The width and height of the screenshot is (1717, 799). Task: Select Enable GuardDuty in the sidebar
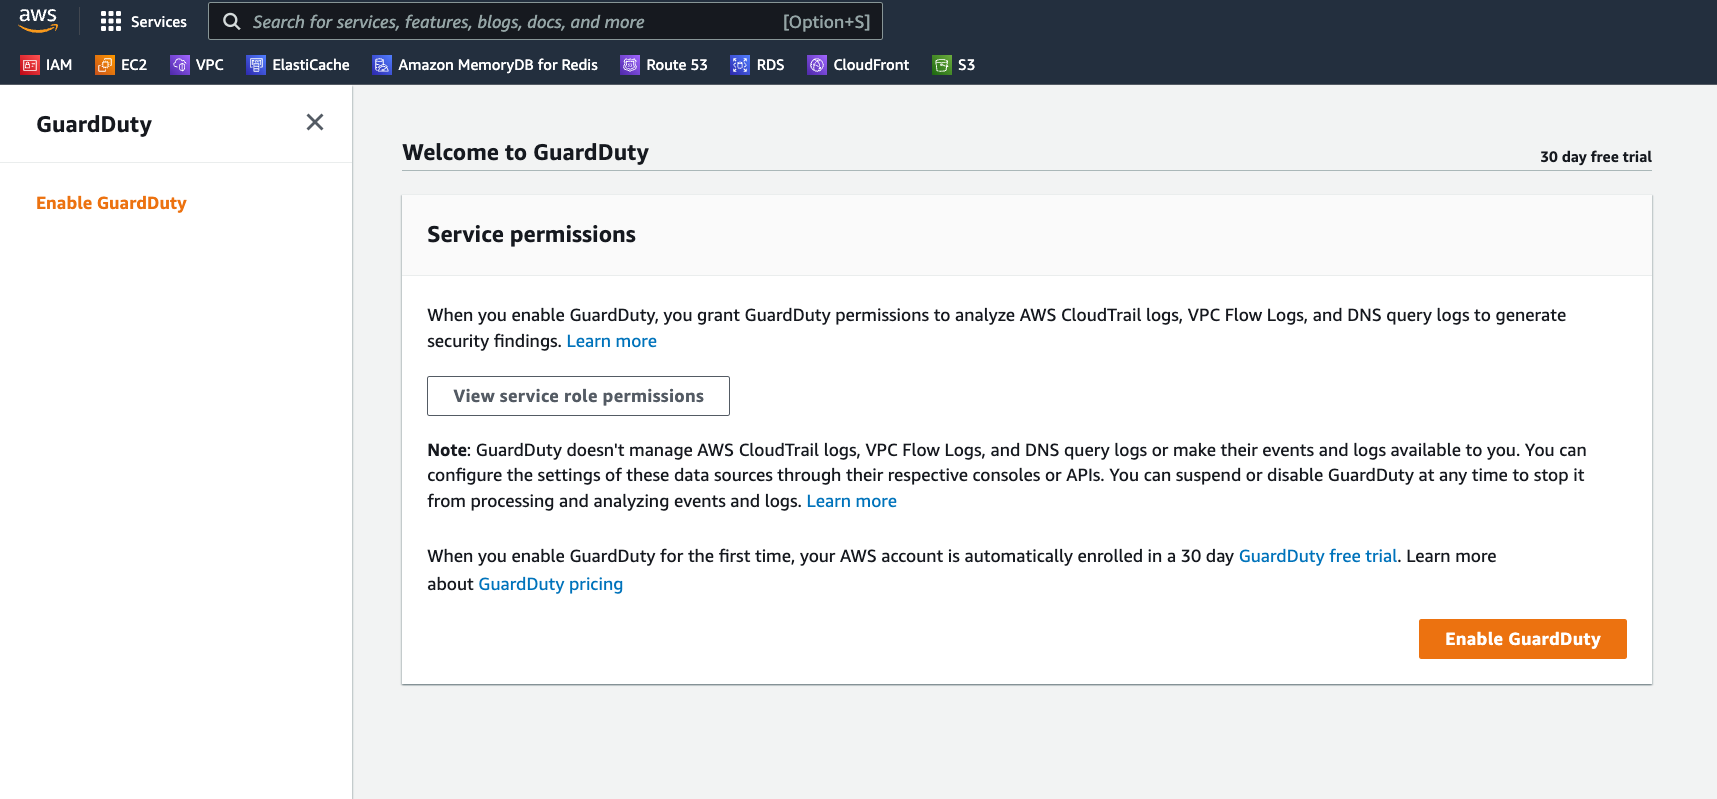(111, 203)
